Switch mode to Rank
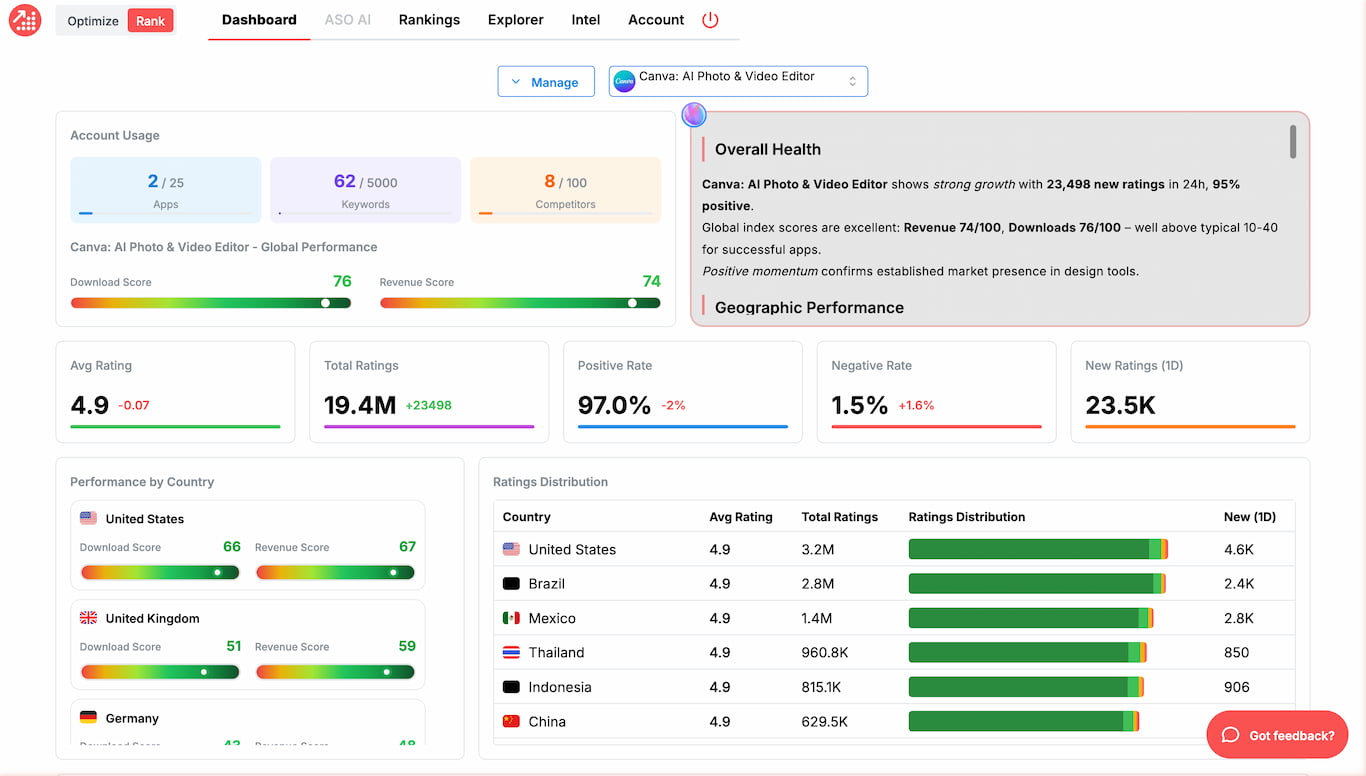This screenshot has height=776, width=1366. (x=150, y=21)
